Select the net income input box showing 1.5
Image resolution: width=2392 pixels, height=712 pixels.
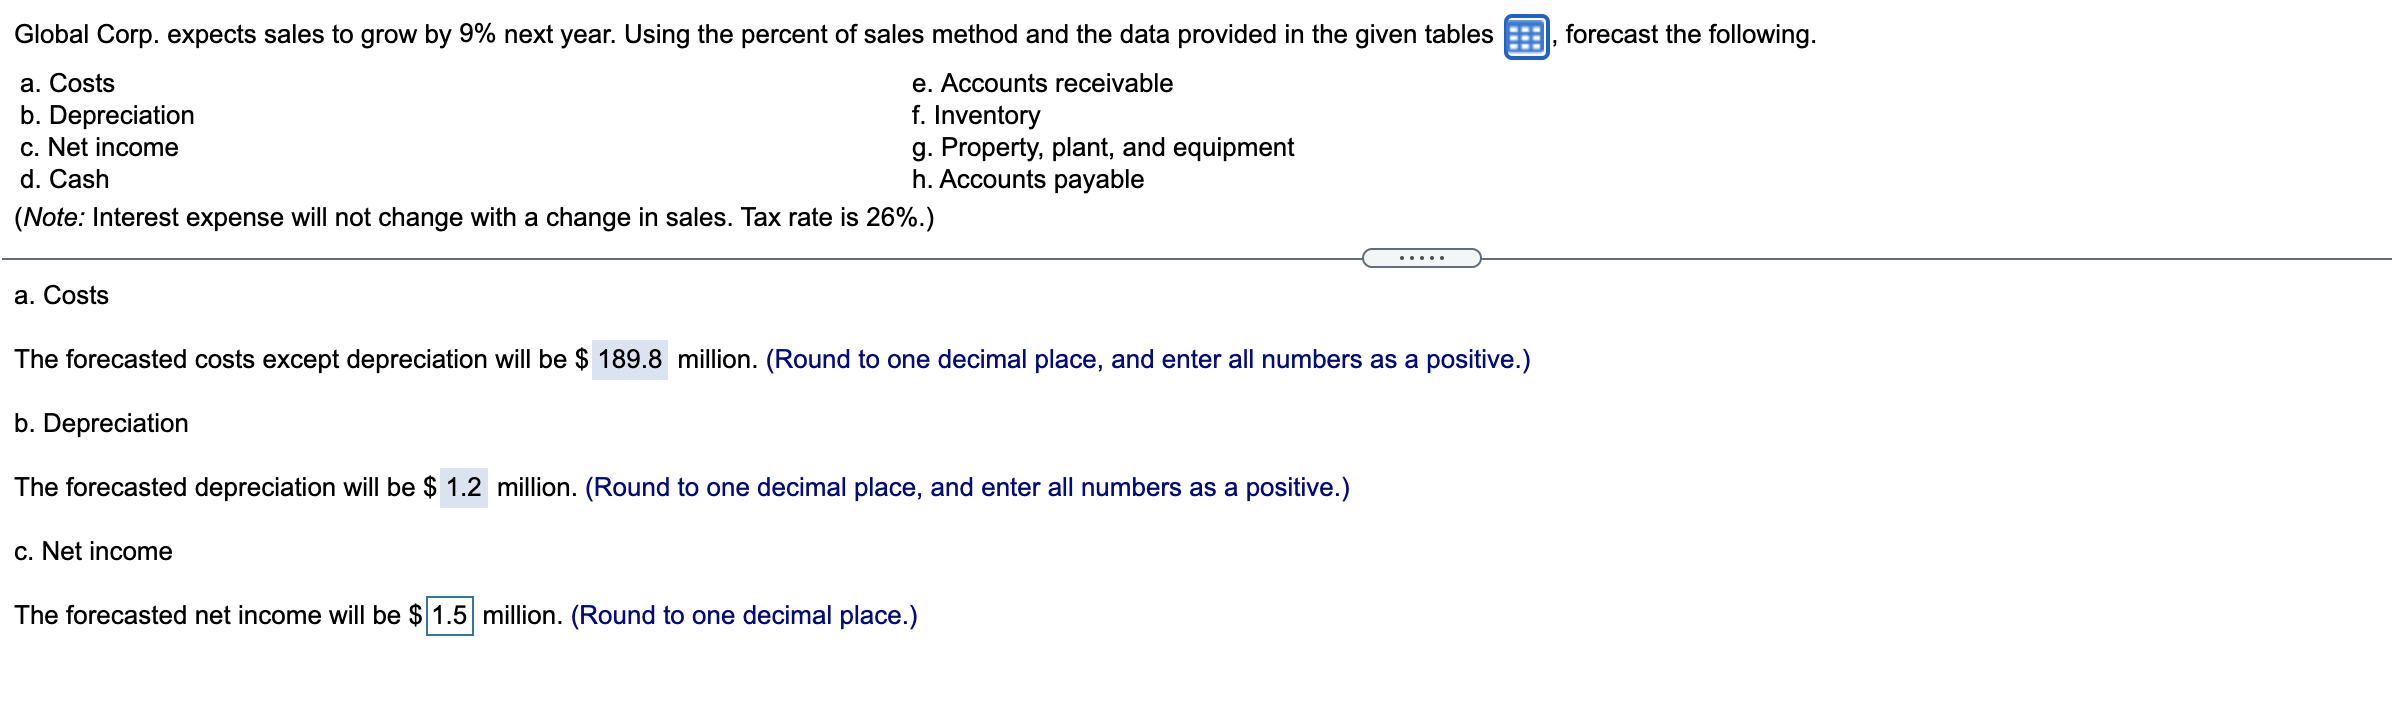point(449,616)
